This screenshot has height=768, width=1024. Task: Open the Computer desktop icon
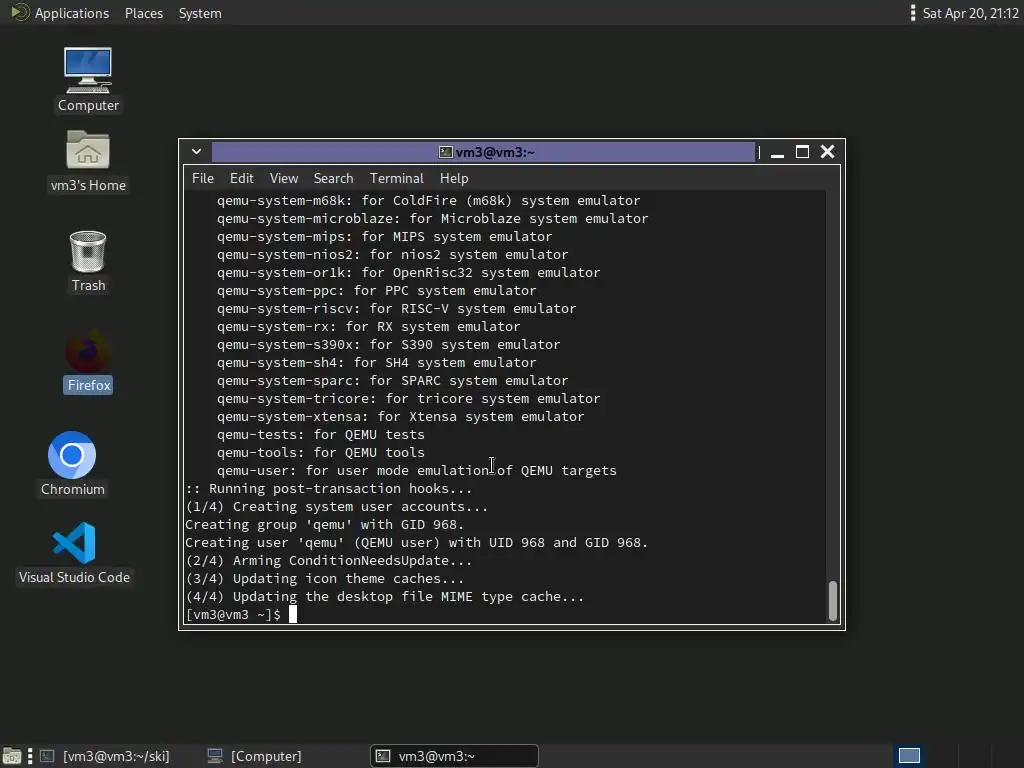click(x=88, y=79)
